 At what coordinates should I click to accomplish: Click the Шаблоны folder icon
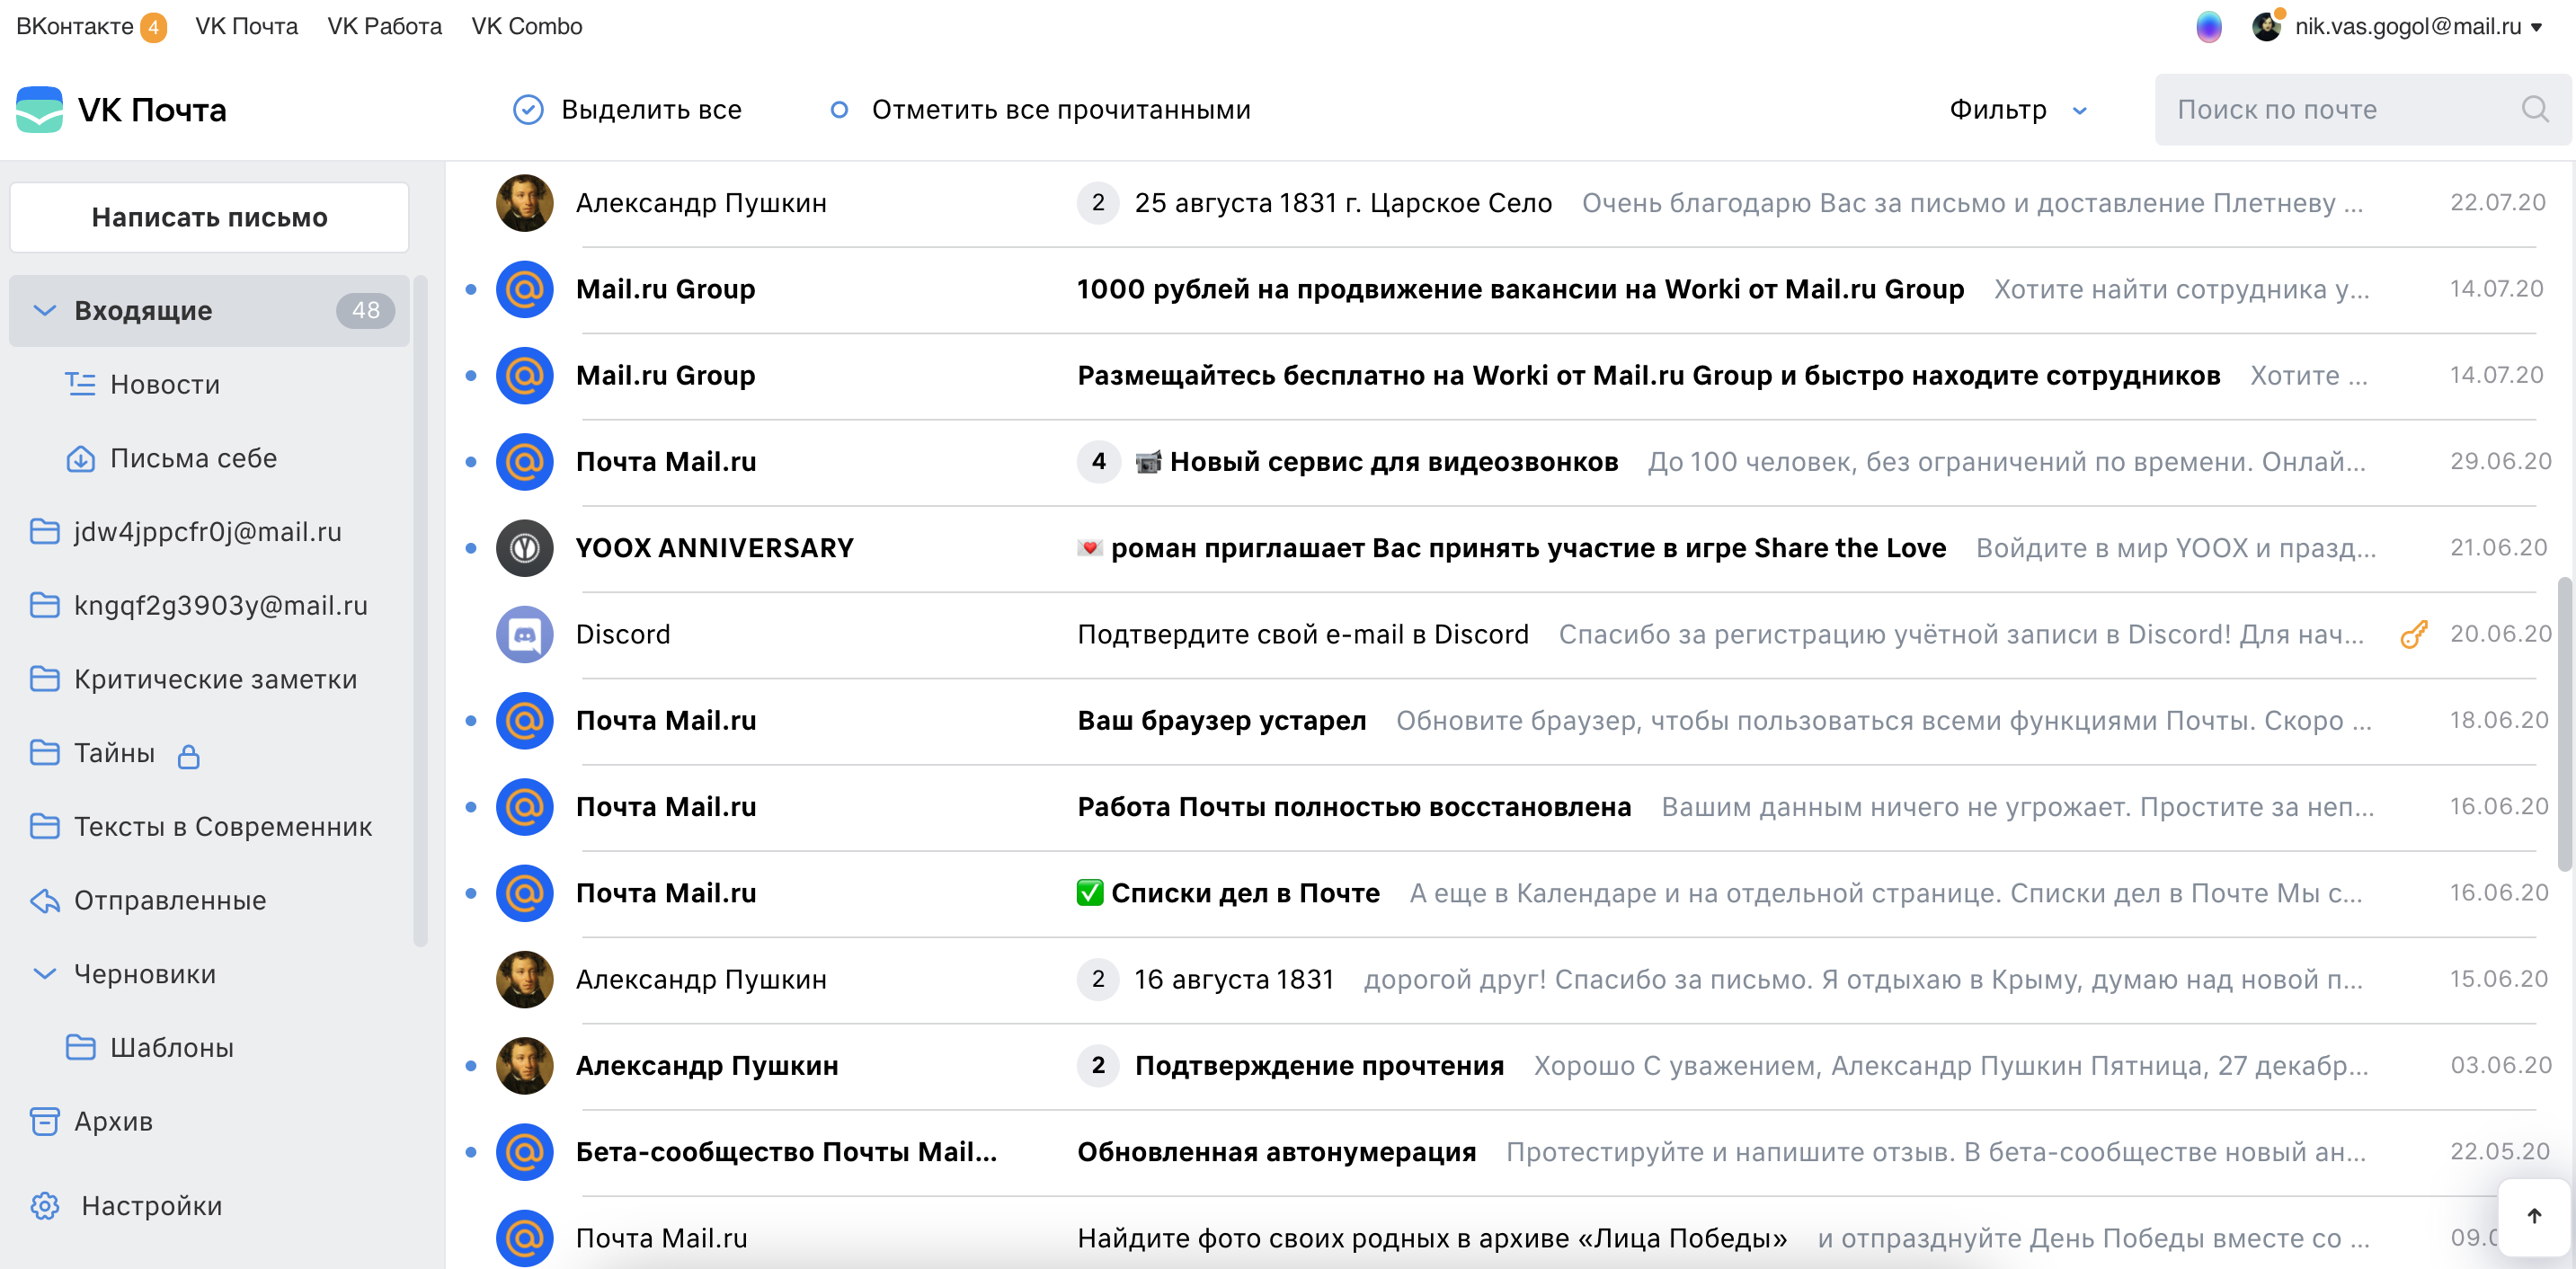tap(80, 1047)
